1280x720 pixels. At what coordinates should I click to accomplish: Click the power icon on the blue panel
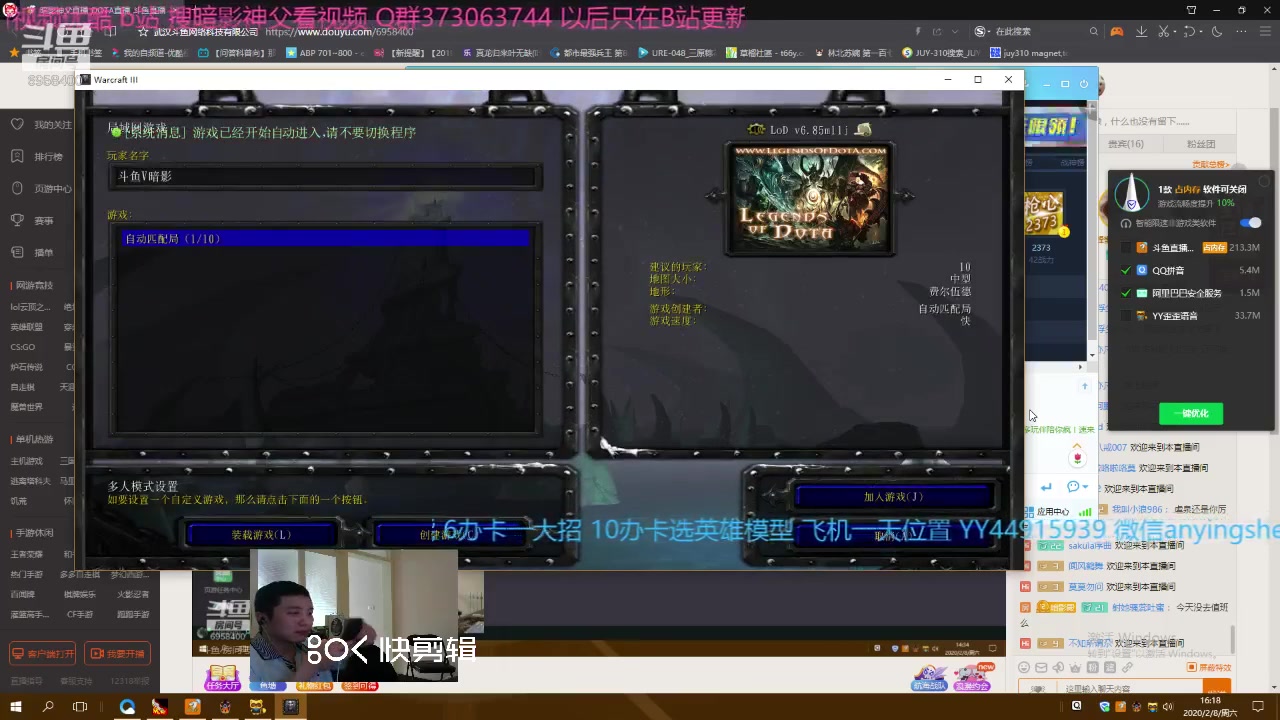pyautogui.click(x=1084, y=84)
